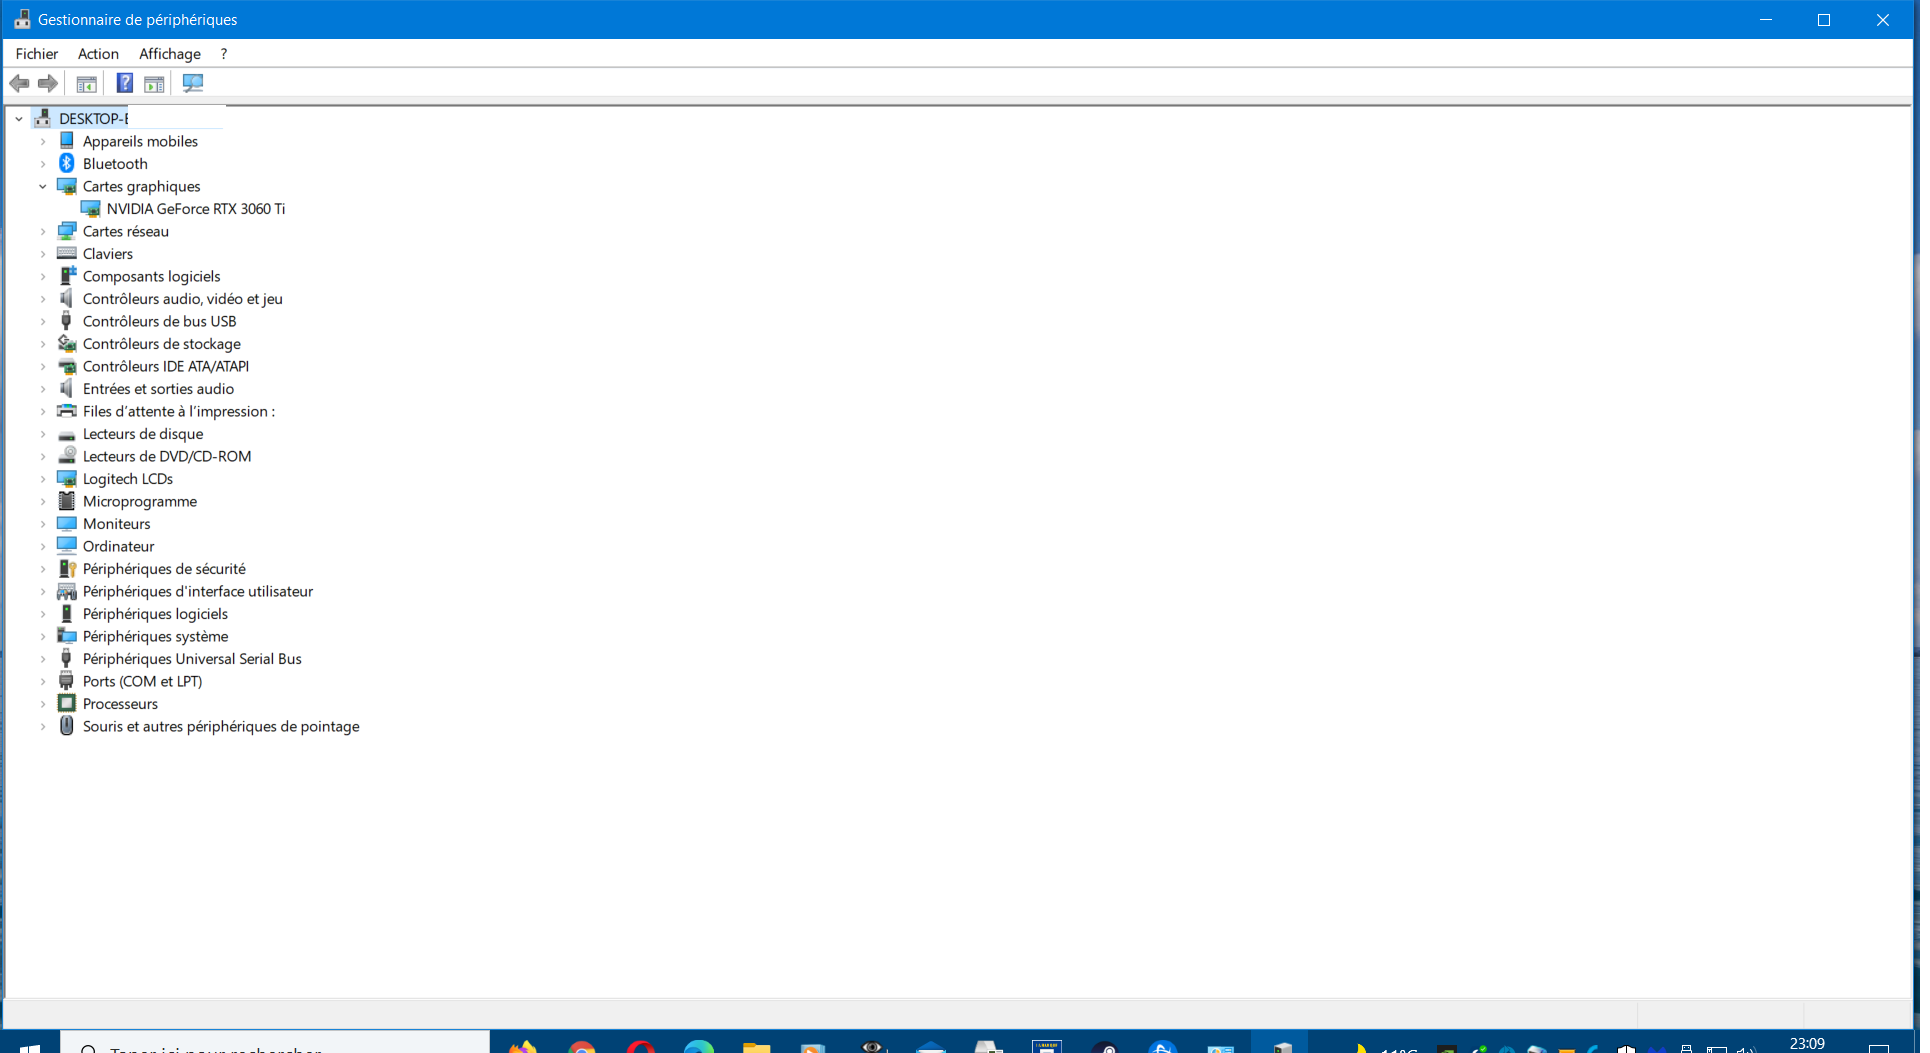
Task: Expand the Périphériques système node
Action: (43, 637)
